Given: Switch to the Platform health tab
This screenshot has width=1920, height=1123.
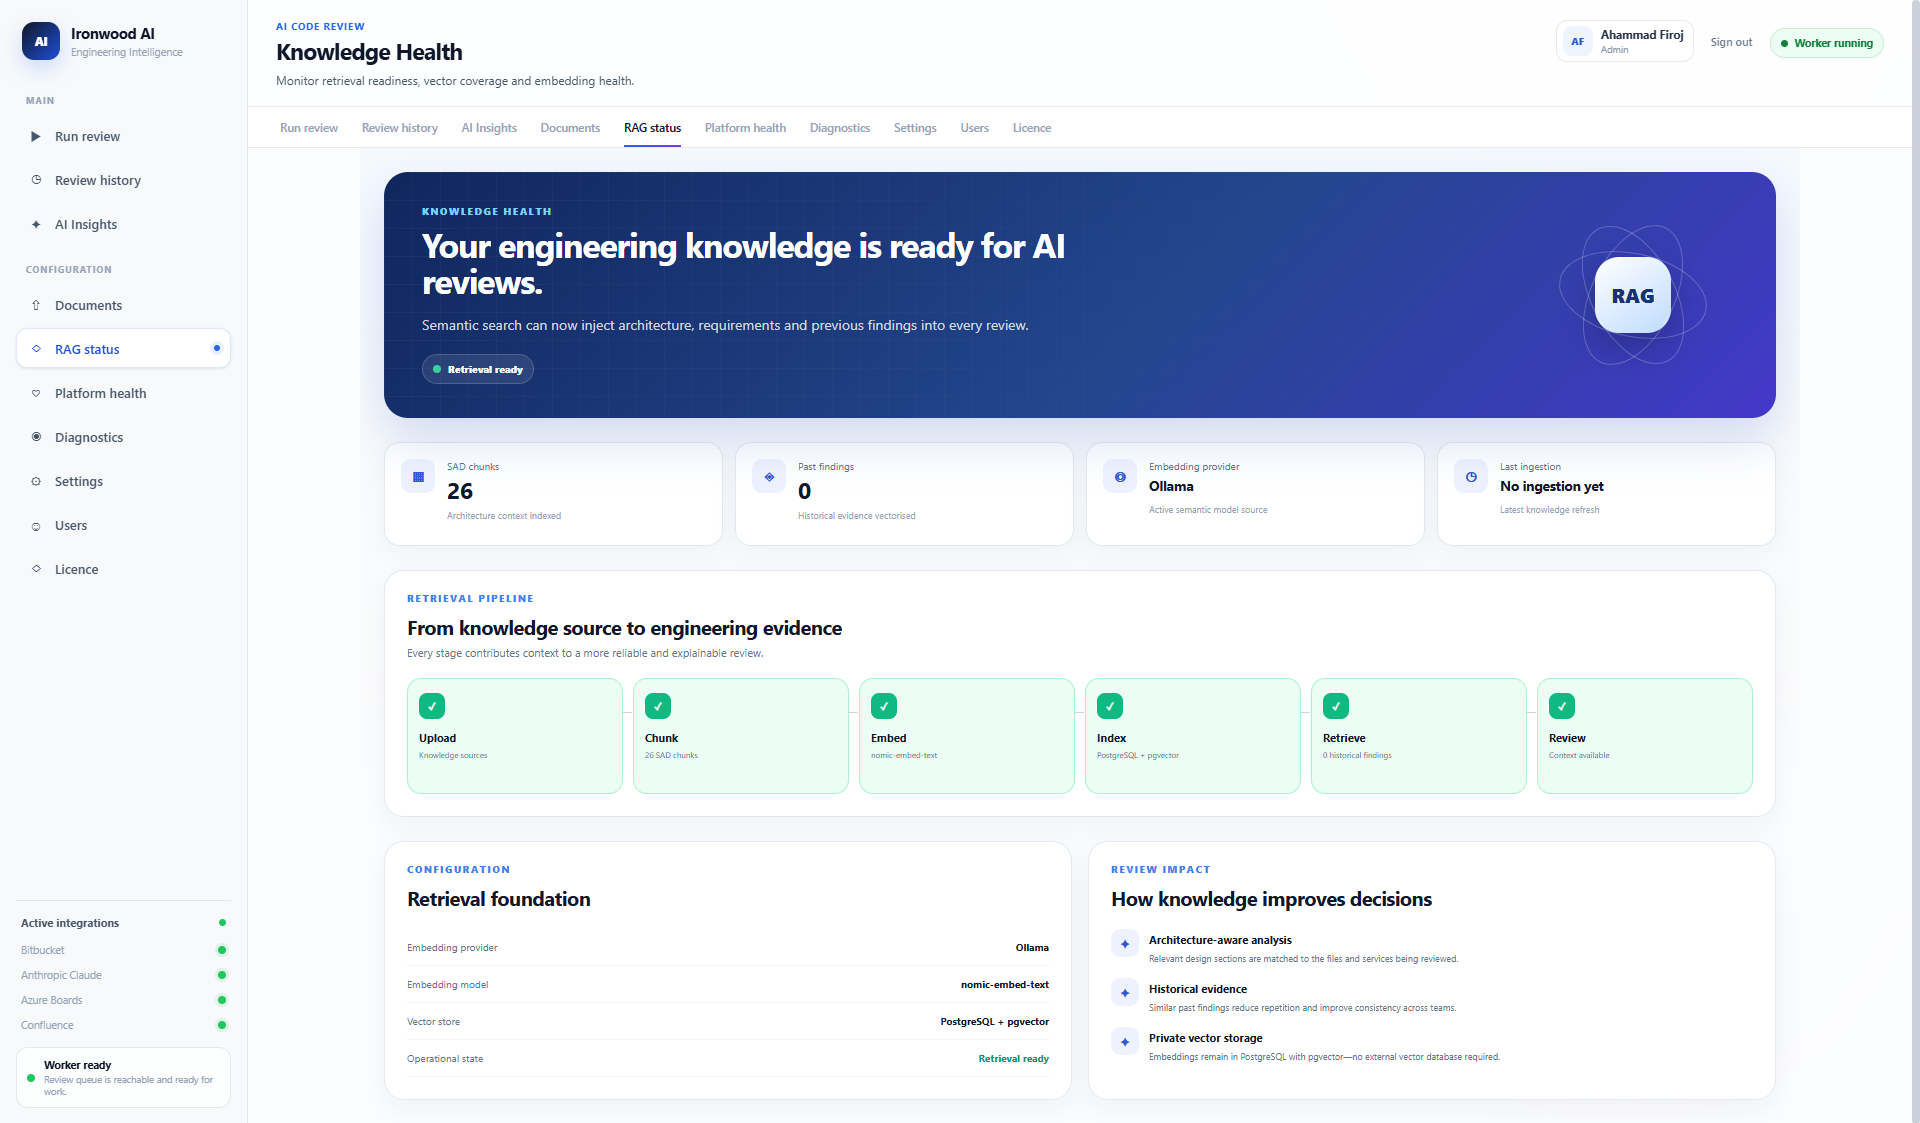Looking at the screenshot, I should (745, 128).
